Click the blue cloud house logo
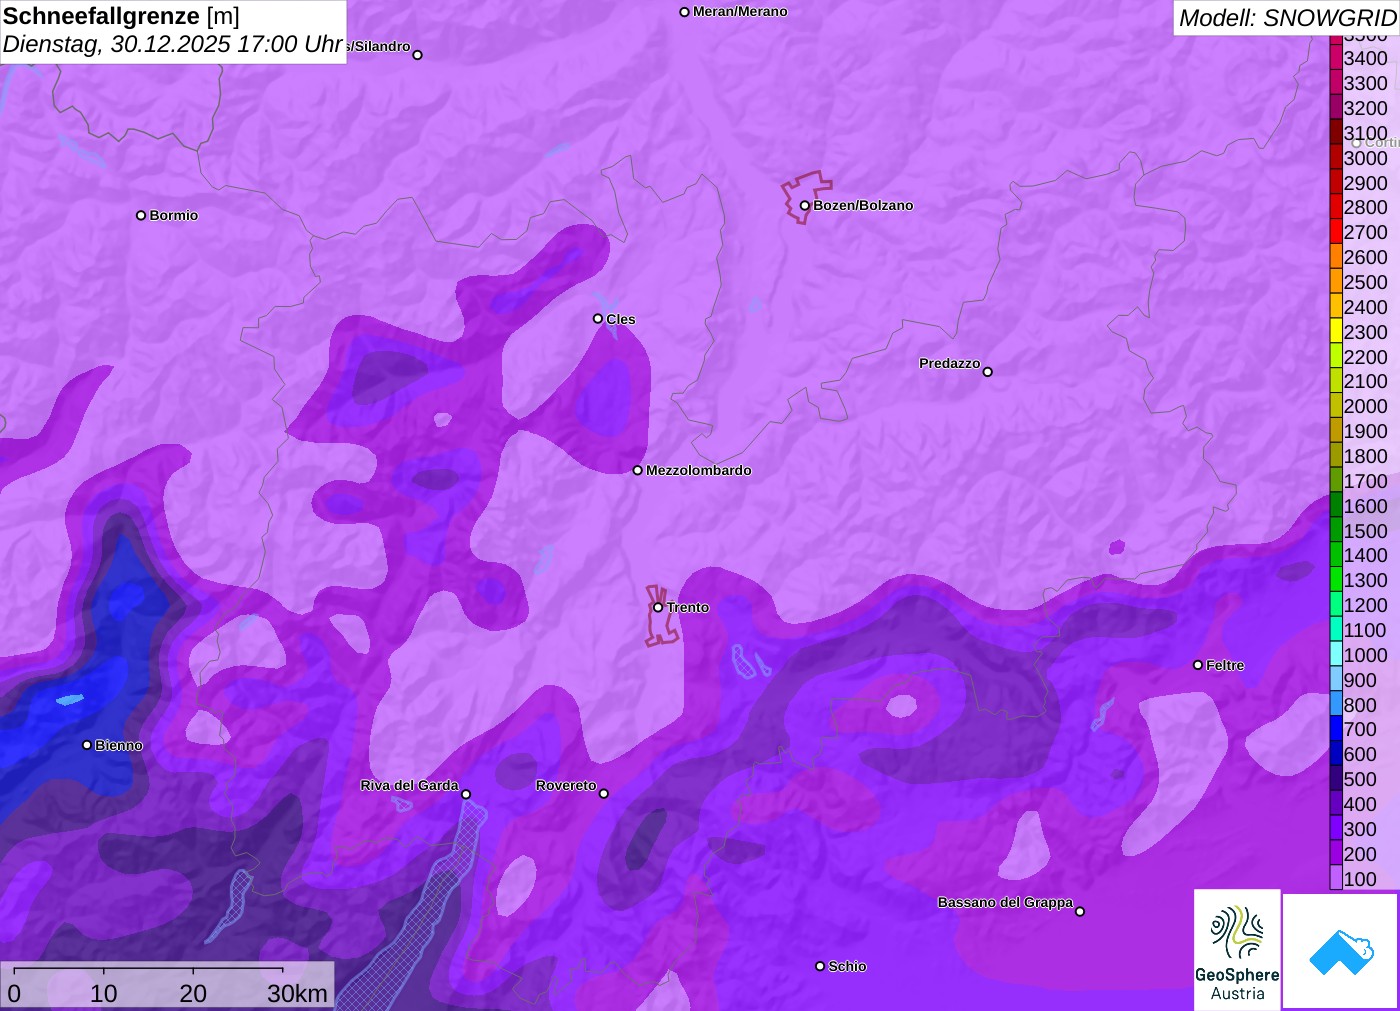The width and height of the screenshot is (1400, 1011). pyautogui.click(x=1341, y=951)
